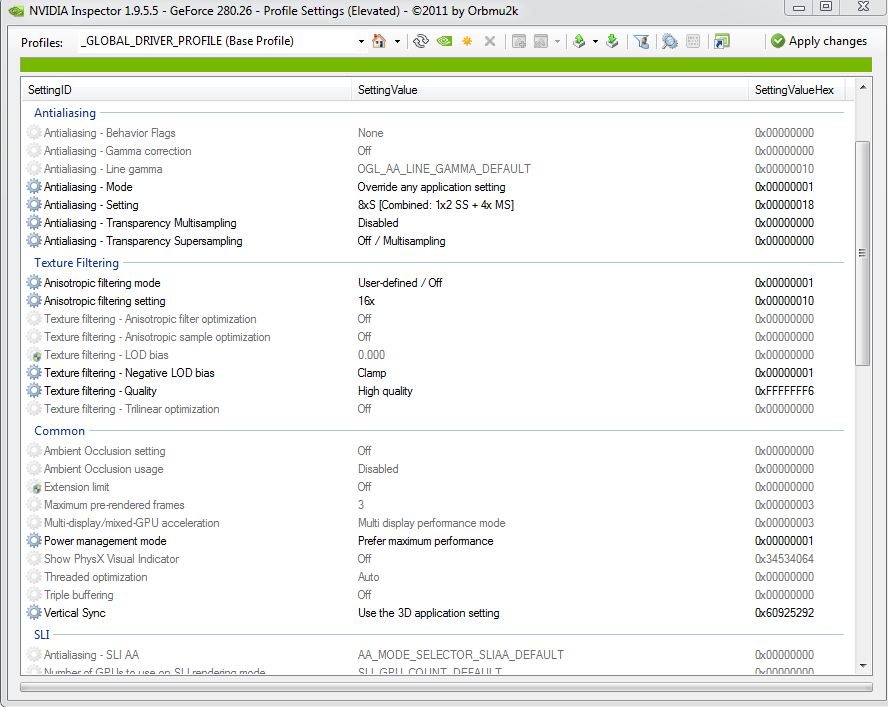This screenshot has height=707, width=888.
Task: Click gear icon of Power management mode row
Action: tap(34, 540)
